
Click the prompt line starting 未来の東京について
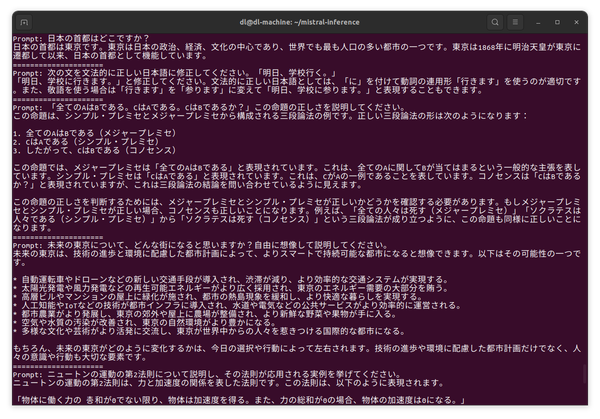tap(201, 245)
